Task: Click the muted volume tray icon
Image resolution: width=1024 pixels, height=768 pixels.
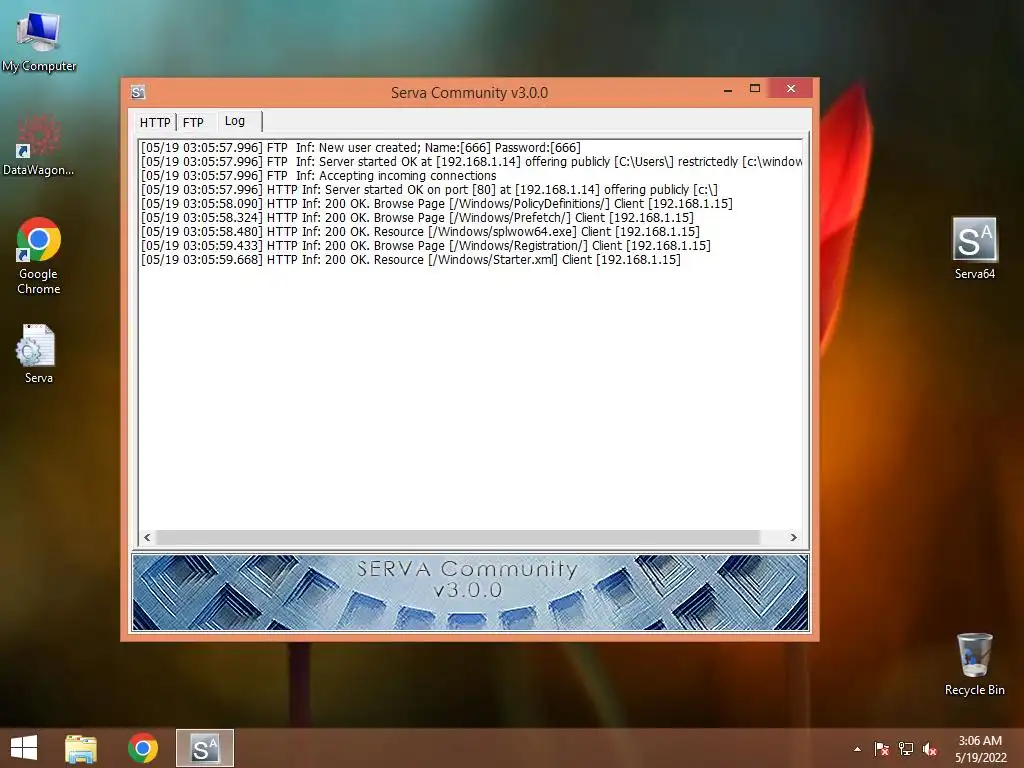Action: click(x=930, y=749)
